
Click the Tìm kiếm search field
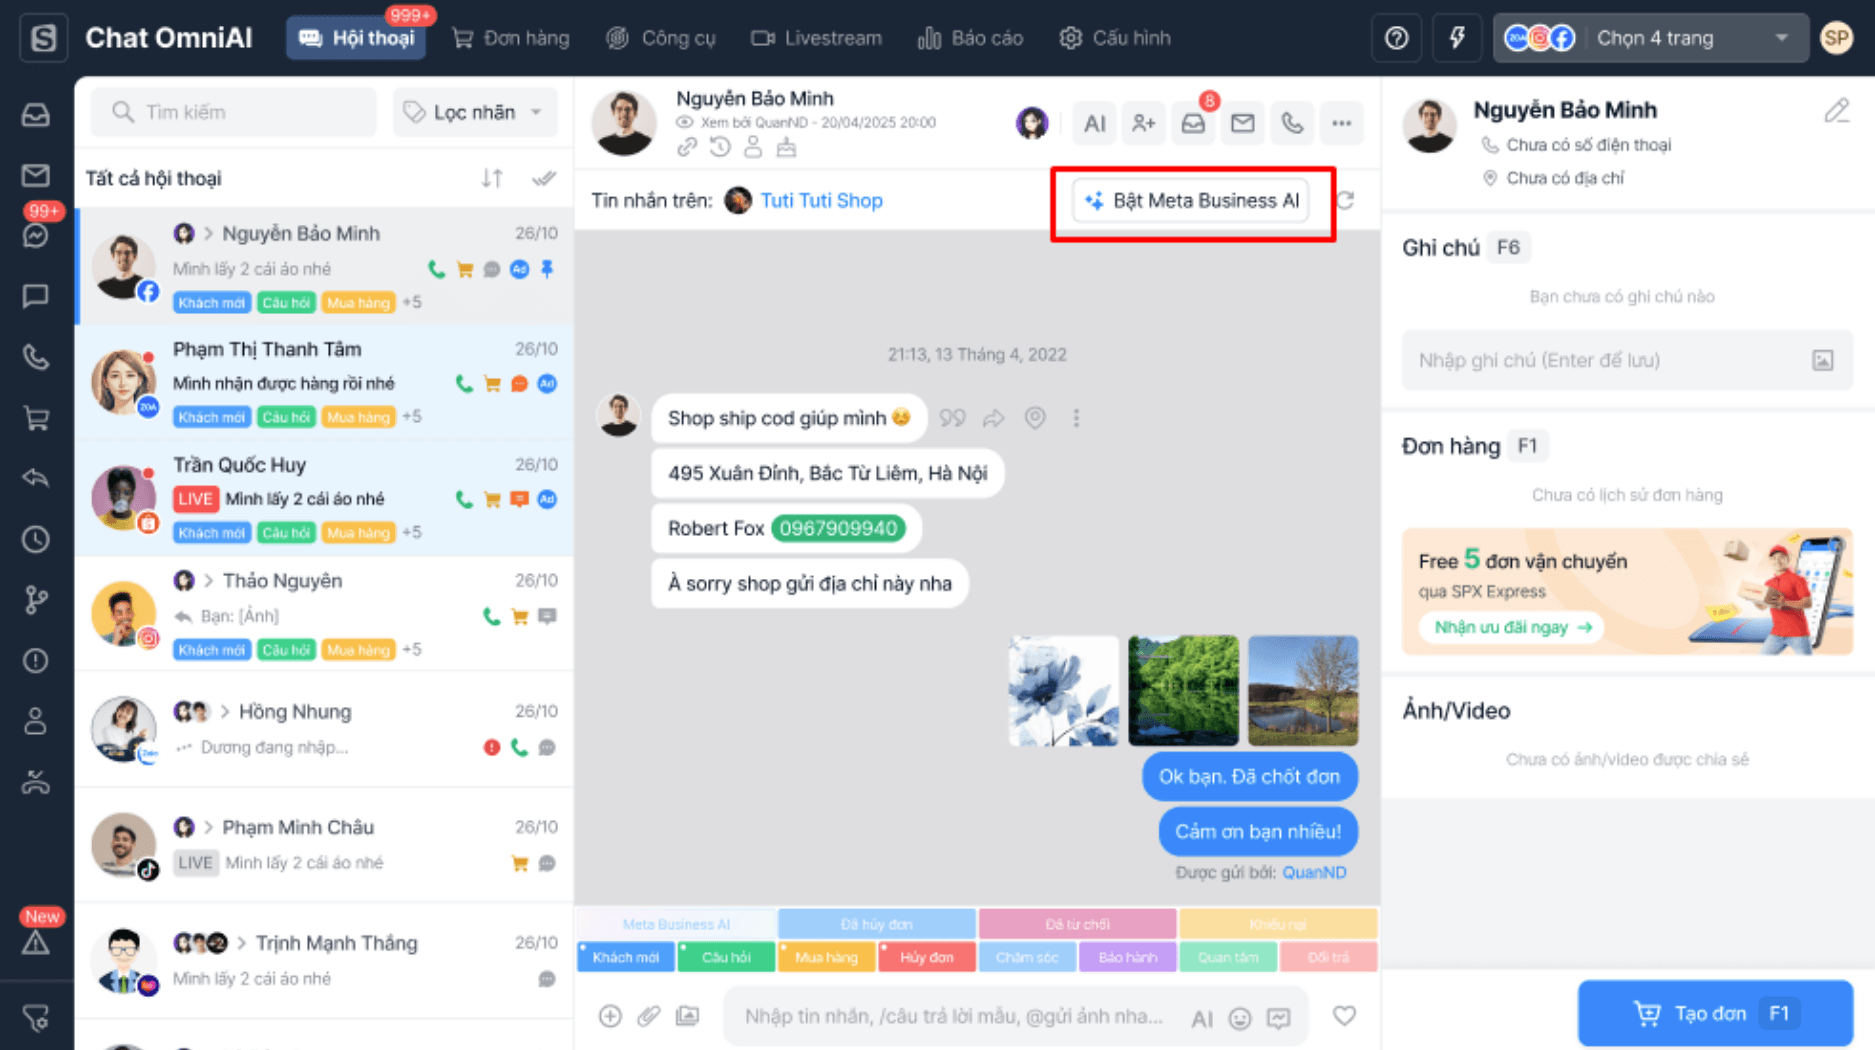point(234,112)
